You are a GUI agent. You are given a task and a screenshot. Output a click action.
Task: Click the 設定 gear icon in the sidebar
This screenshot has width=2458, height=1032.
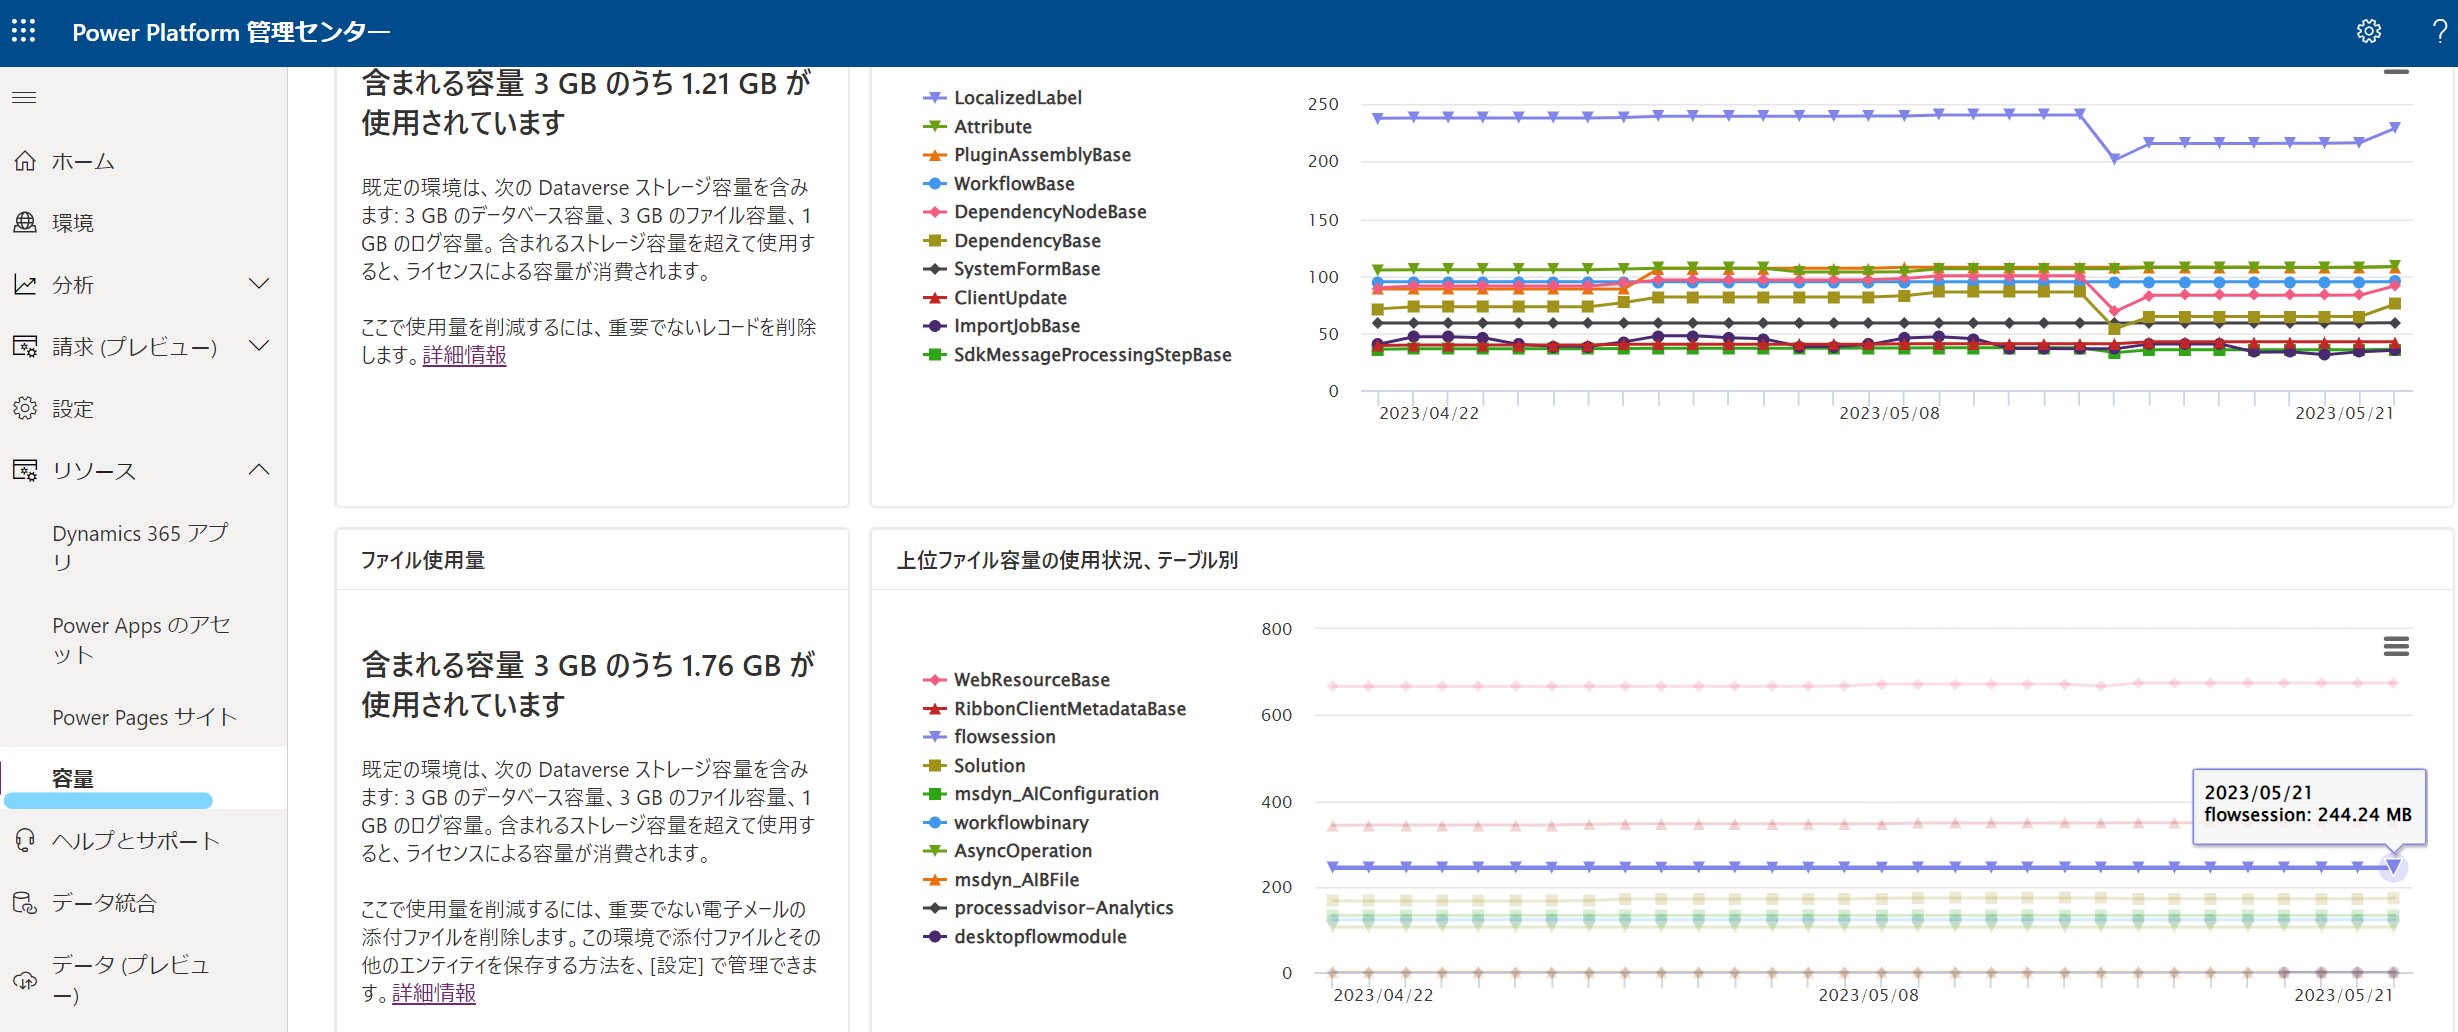click(25, 409)
